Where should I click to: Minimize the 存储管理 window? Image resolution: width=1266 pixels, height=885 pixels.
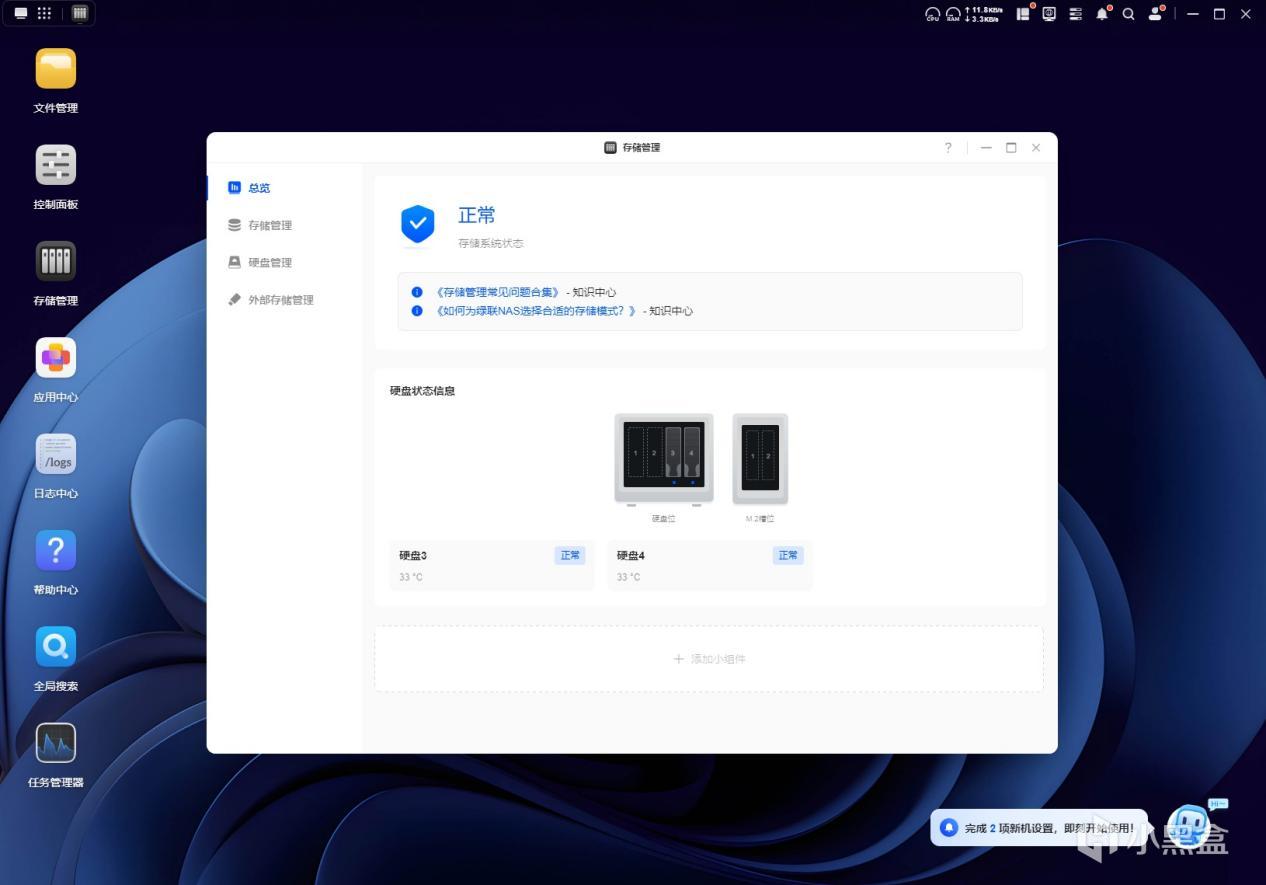click(x=986, y=147)
